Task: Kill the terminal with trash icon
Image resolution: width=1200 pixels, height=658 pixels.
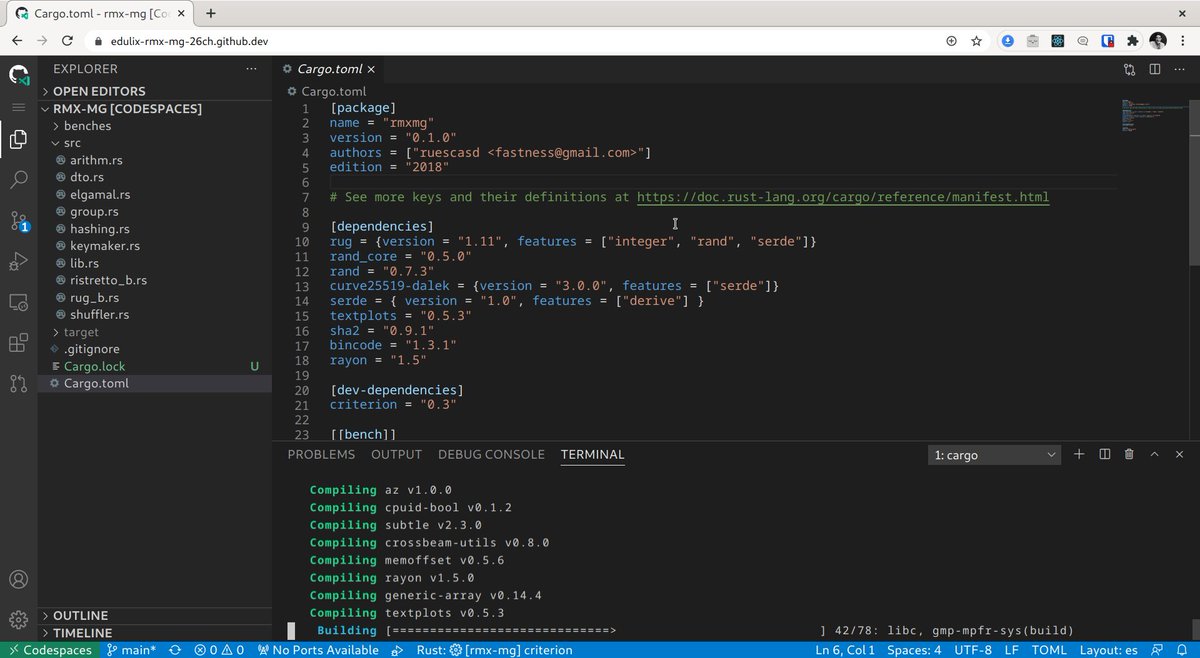Action: pyautogui.click(x=1129, y=454)
